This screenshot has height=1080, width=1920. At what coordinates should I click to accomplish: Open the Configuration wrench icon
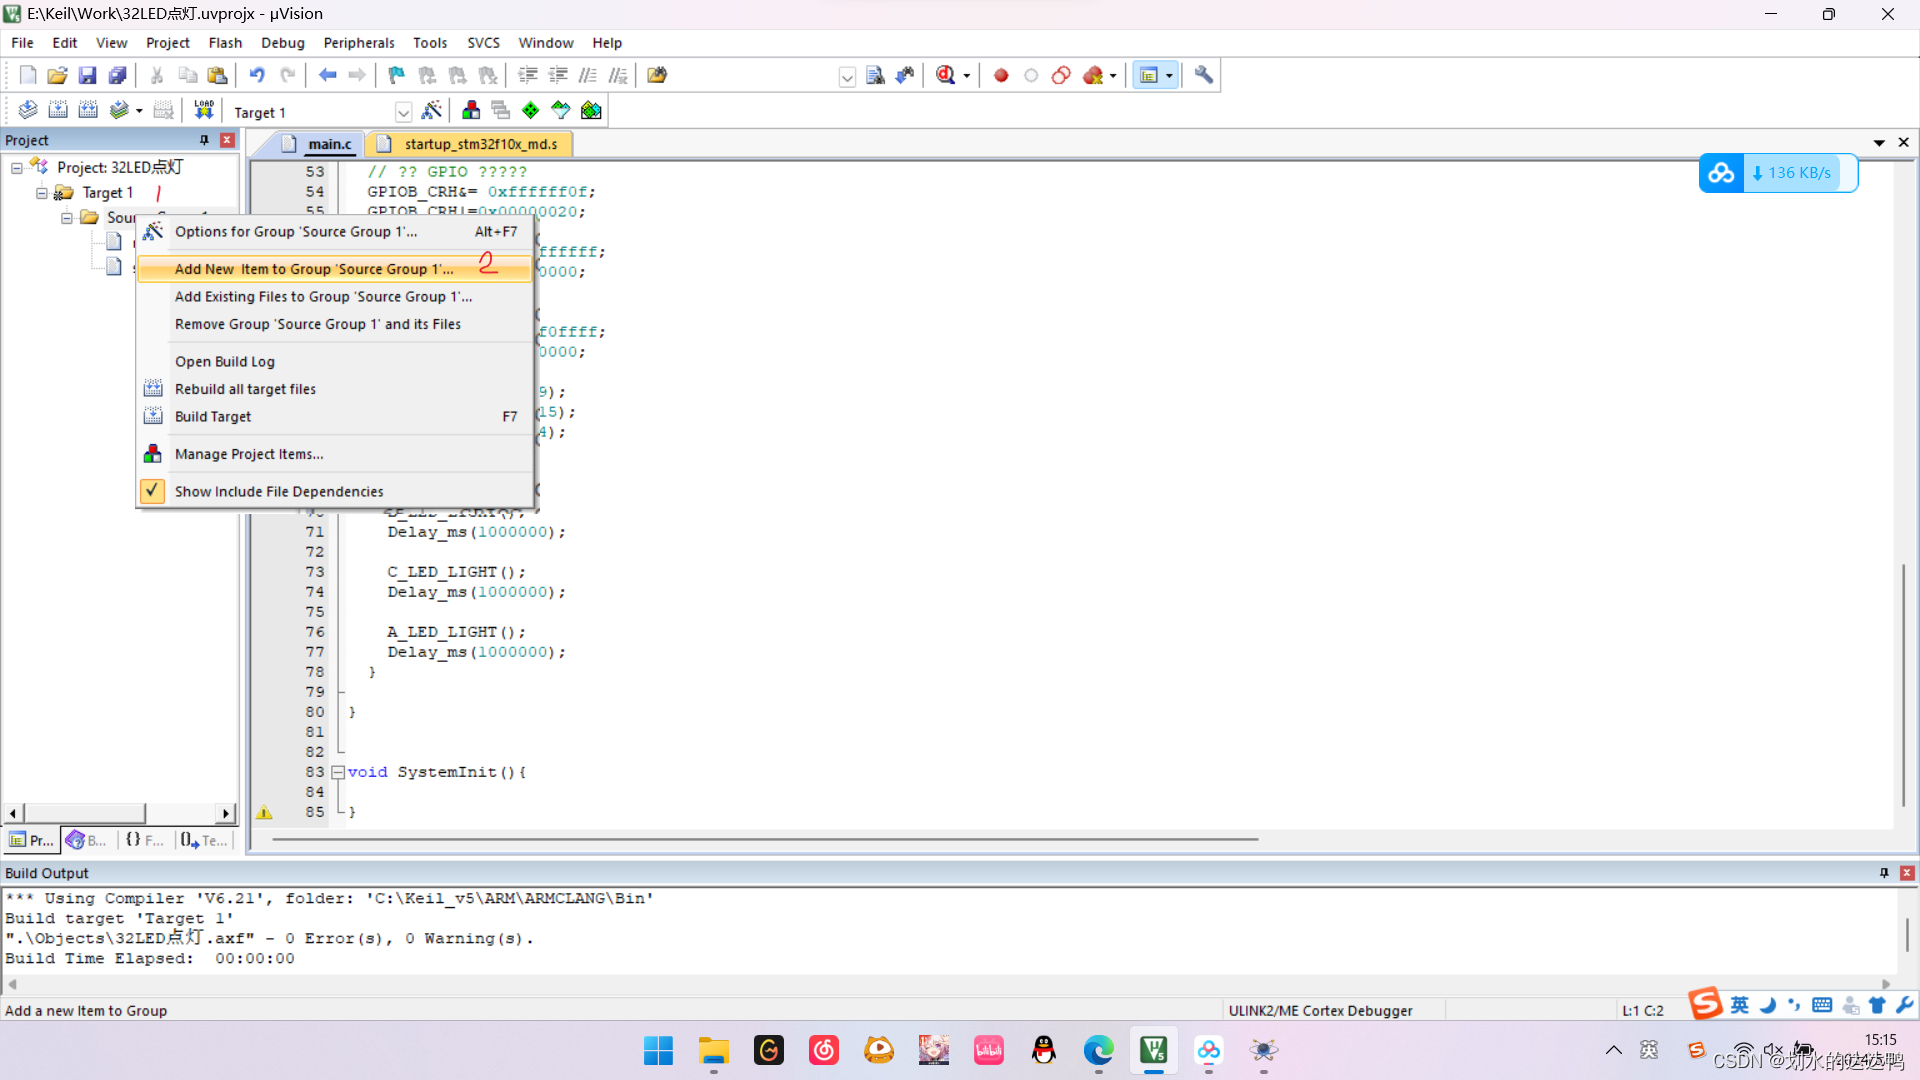[1204, 75]
